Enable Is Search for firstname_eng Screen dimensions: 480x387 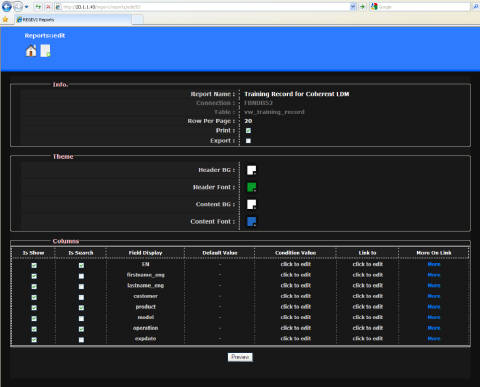point(81,276)
